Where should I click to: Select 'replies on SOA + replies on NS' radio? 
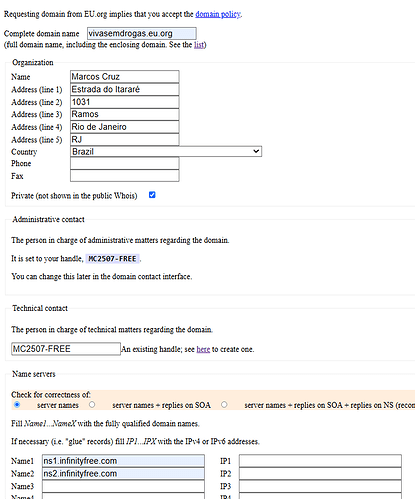(x=224, y=405)
